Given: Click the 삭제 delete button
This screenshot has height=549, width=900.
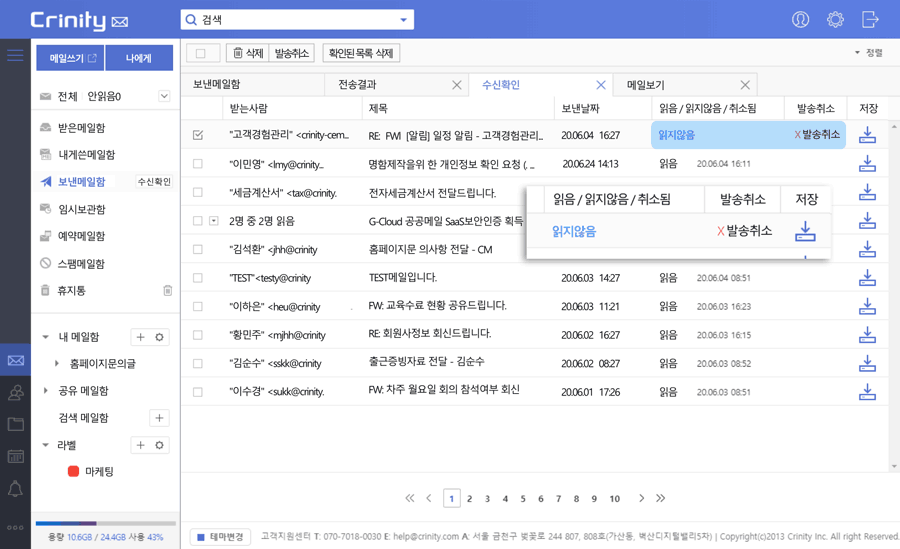Looking at the screenshot, I should tap(248, 53).
